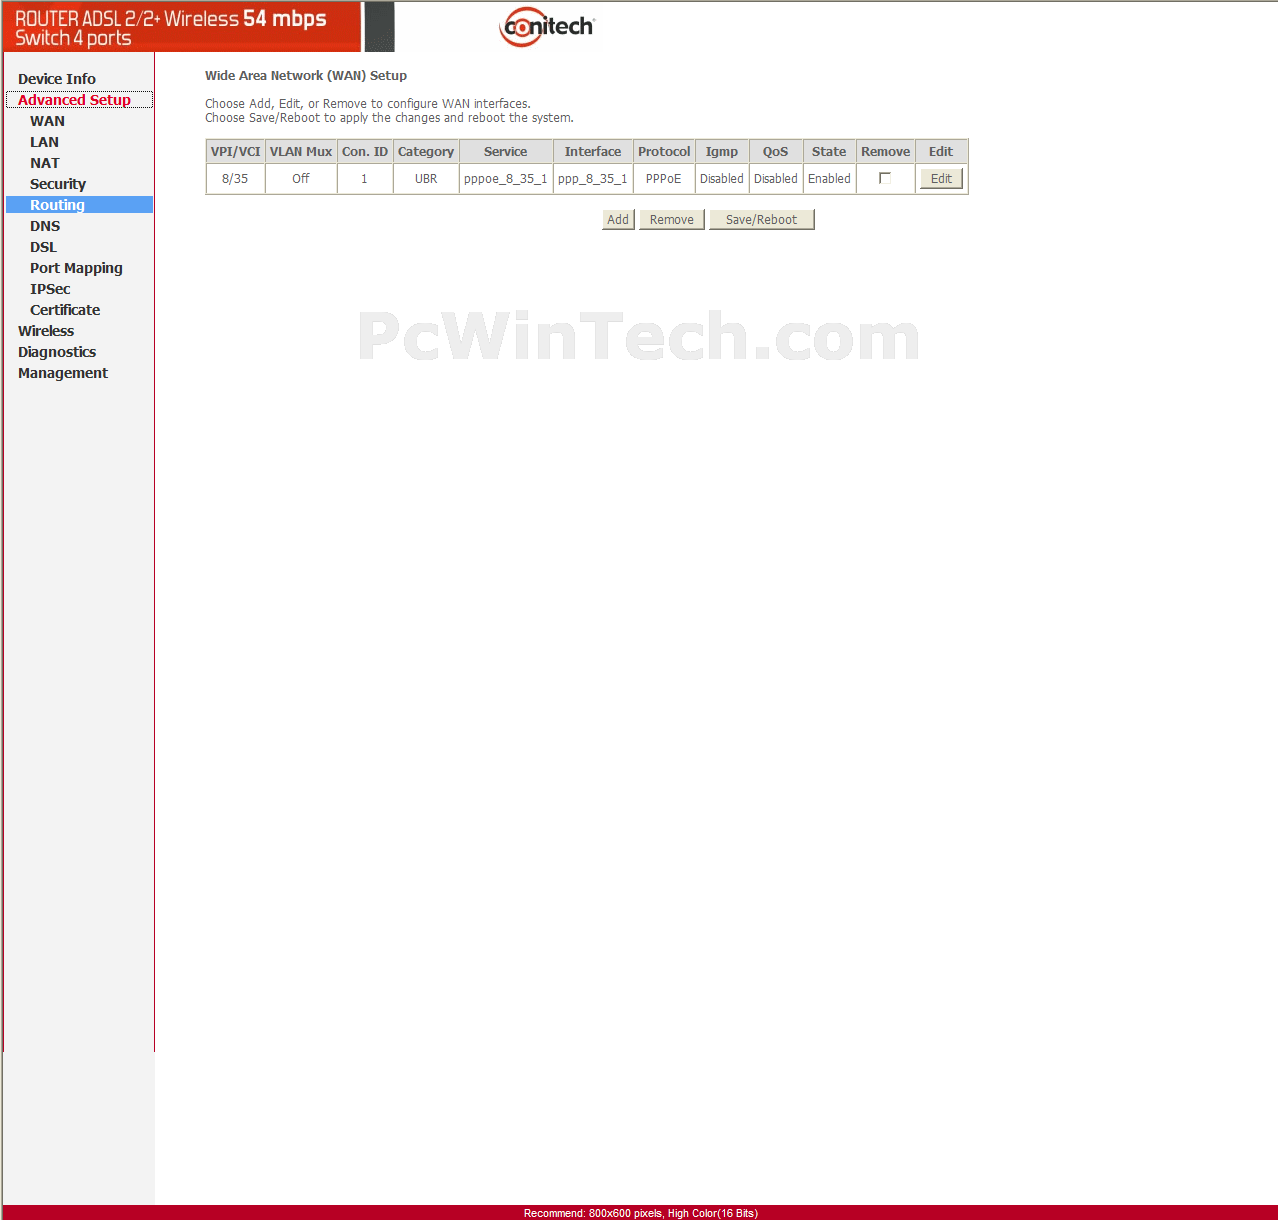The image size is (1278, 1220).
Task: Click the pppoe_8_35_1 service cell
Action: tap(506, 179)
